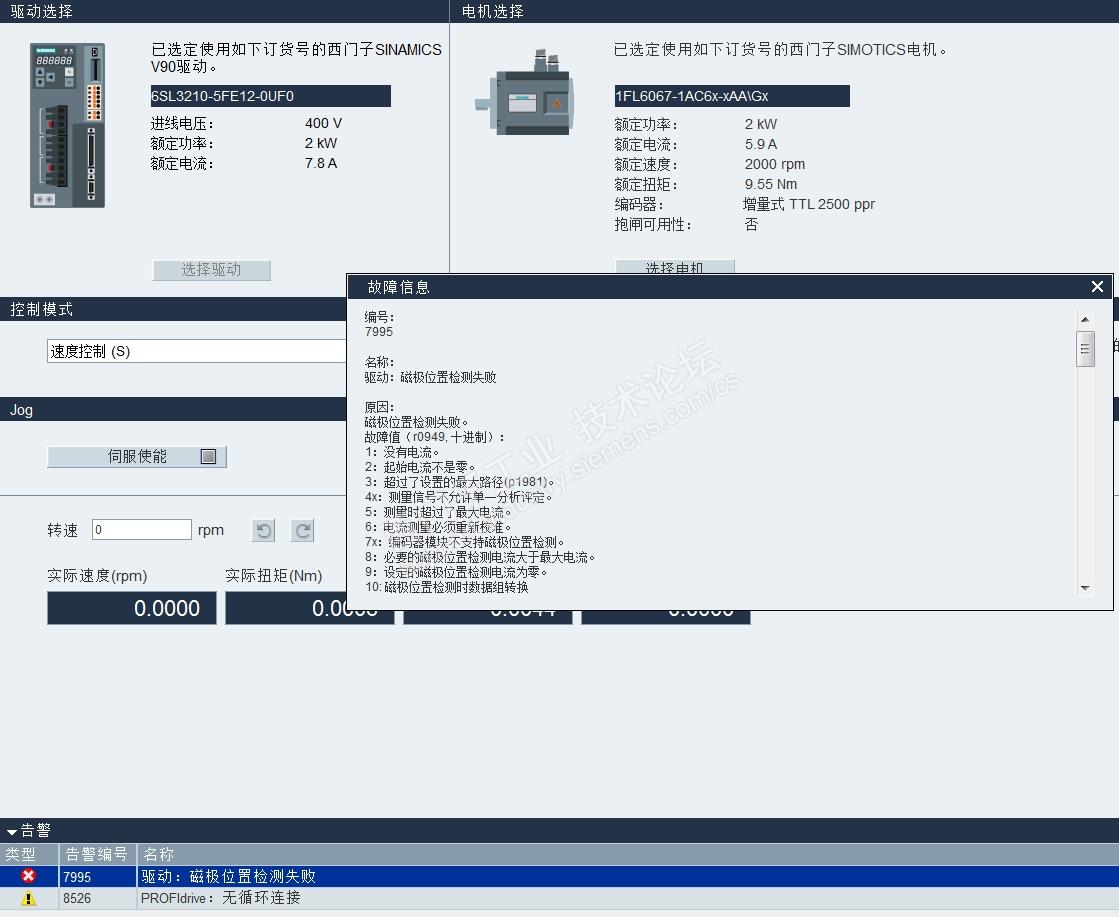This screenshot has width=1119, height=917.
Task: Click the 2000 rpm rated speed value
Action: (775, 164)
